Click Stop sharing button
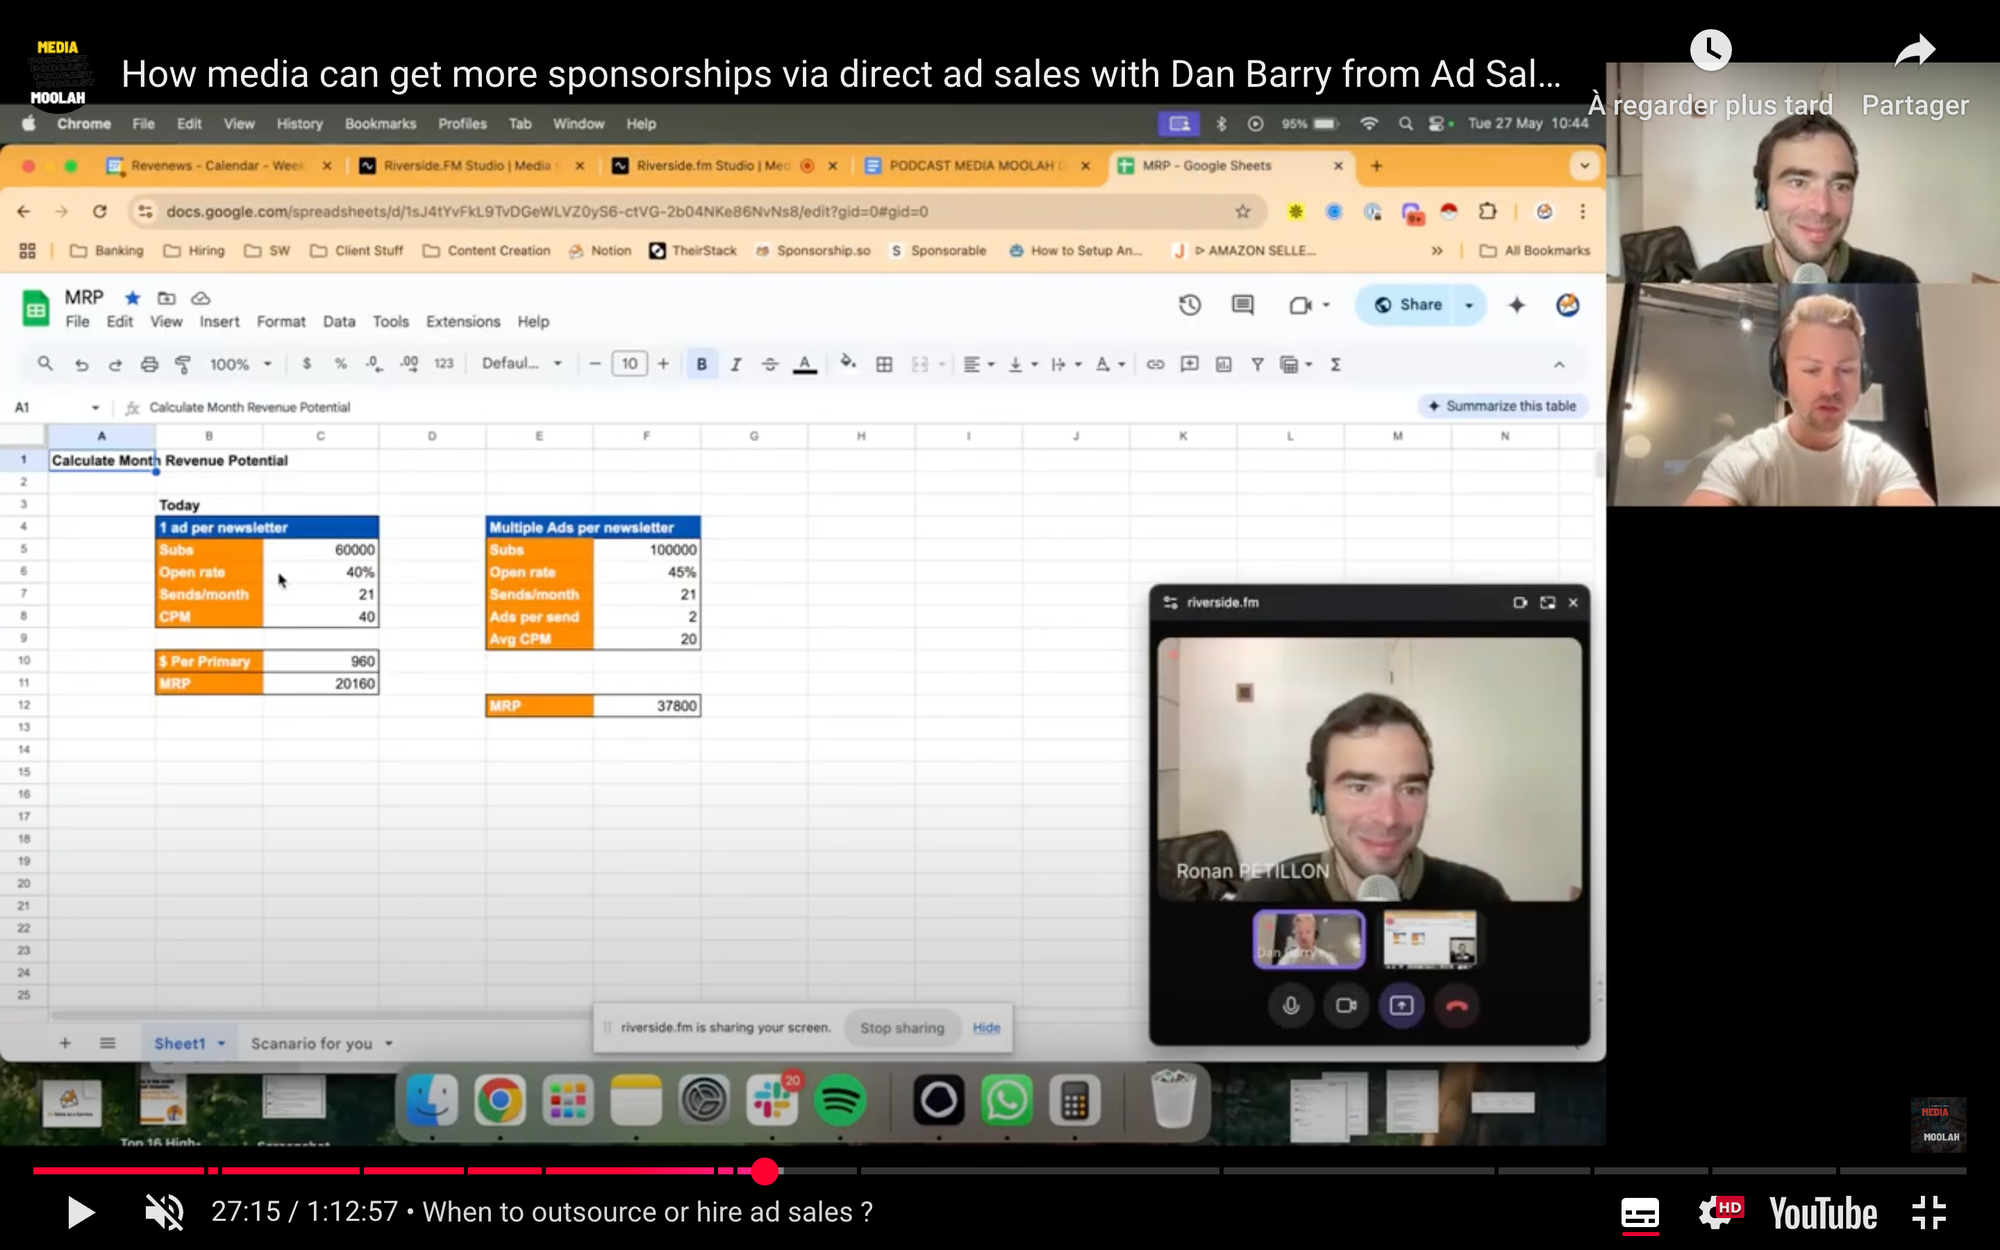Screen dimensions: 2000x1250 pyautogui.click(x=902, y=1028)
